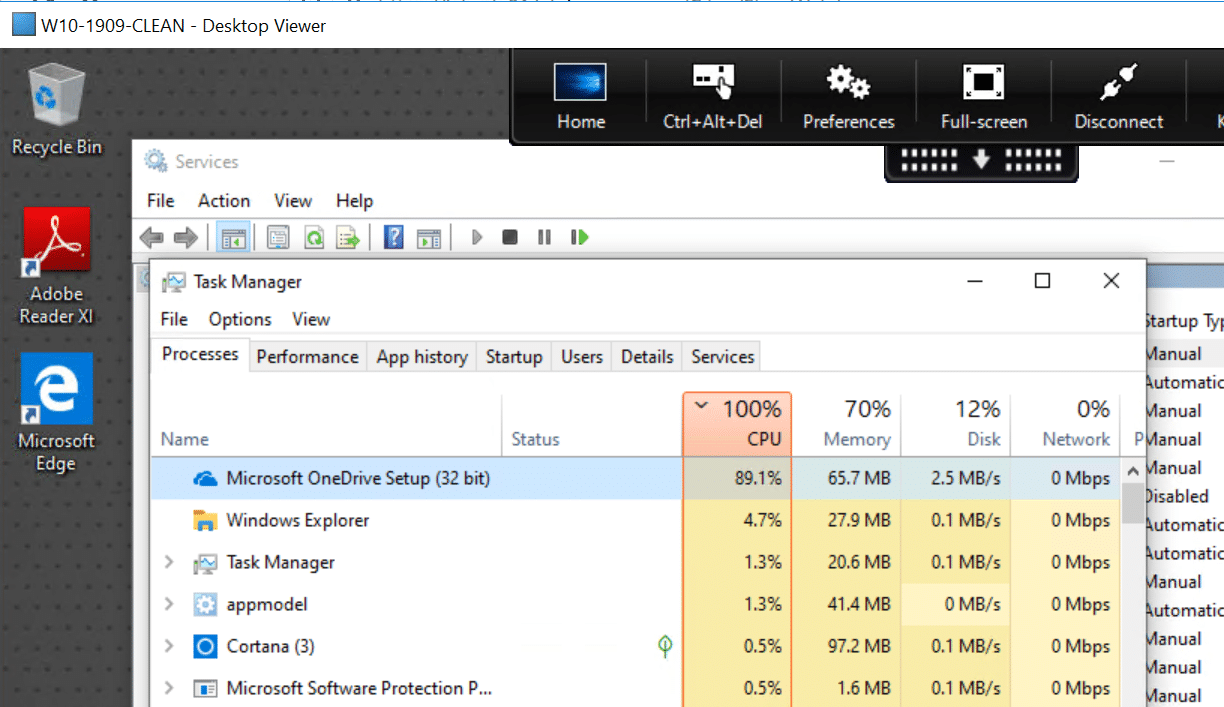
Task: Click the 2.5 MB/s disk value cell
Action: tap(955, 479)
